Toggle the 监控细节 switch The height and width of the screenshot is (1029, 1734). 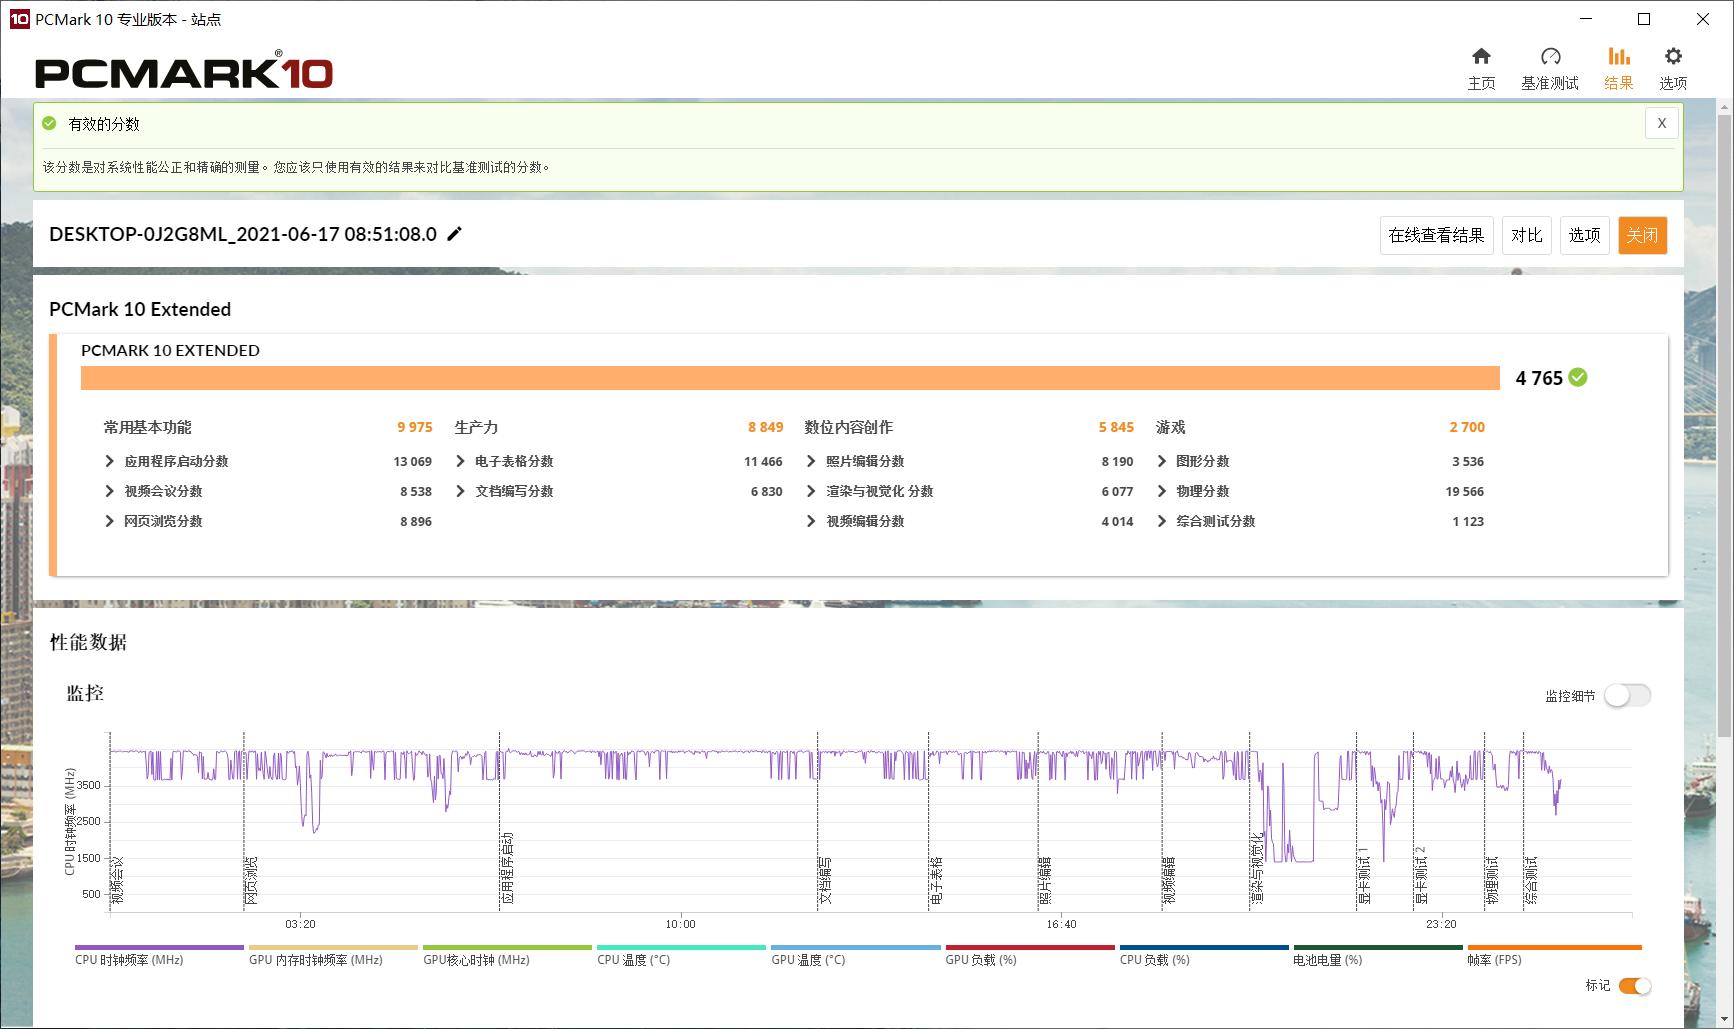[1627, 696]
